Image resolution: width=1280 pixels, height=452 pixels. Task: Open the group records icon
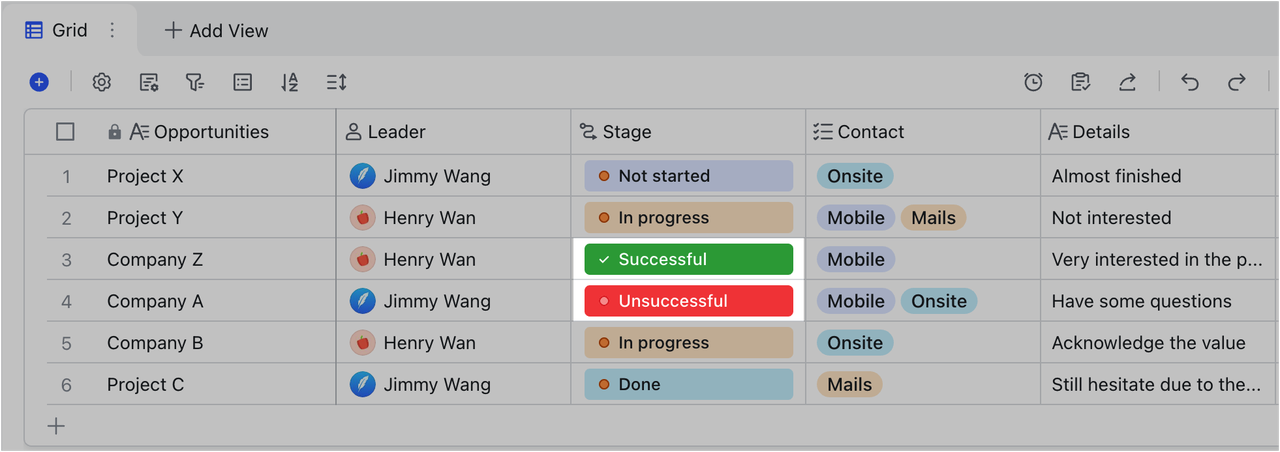(x=242, y=82)
